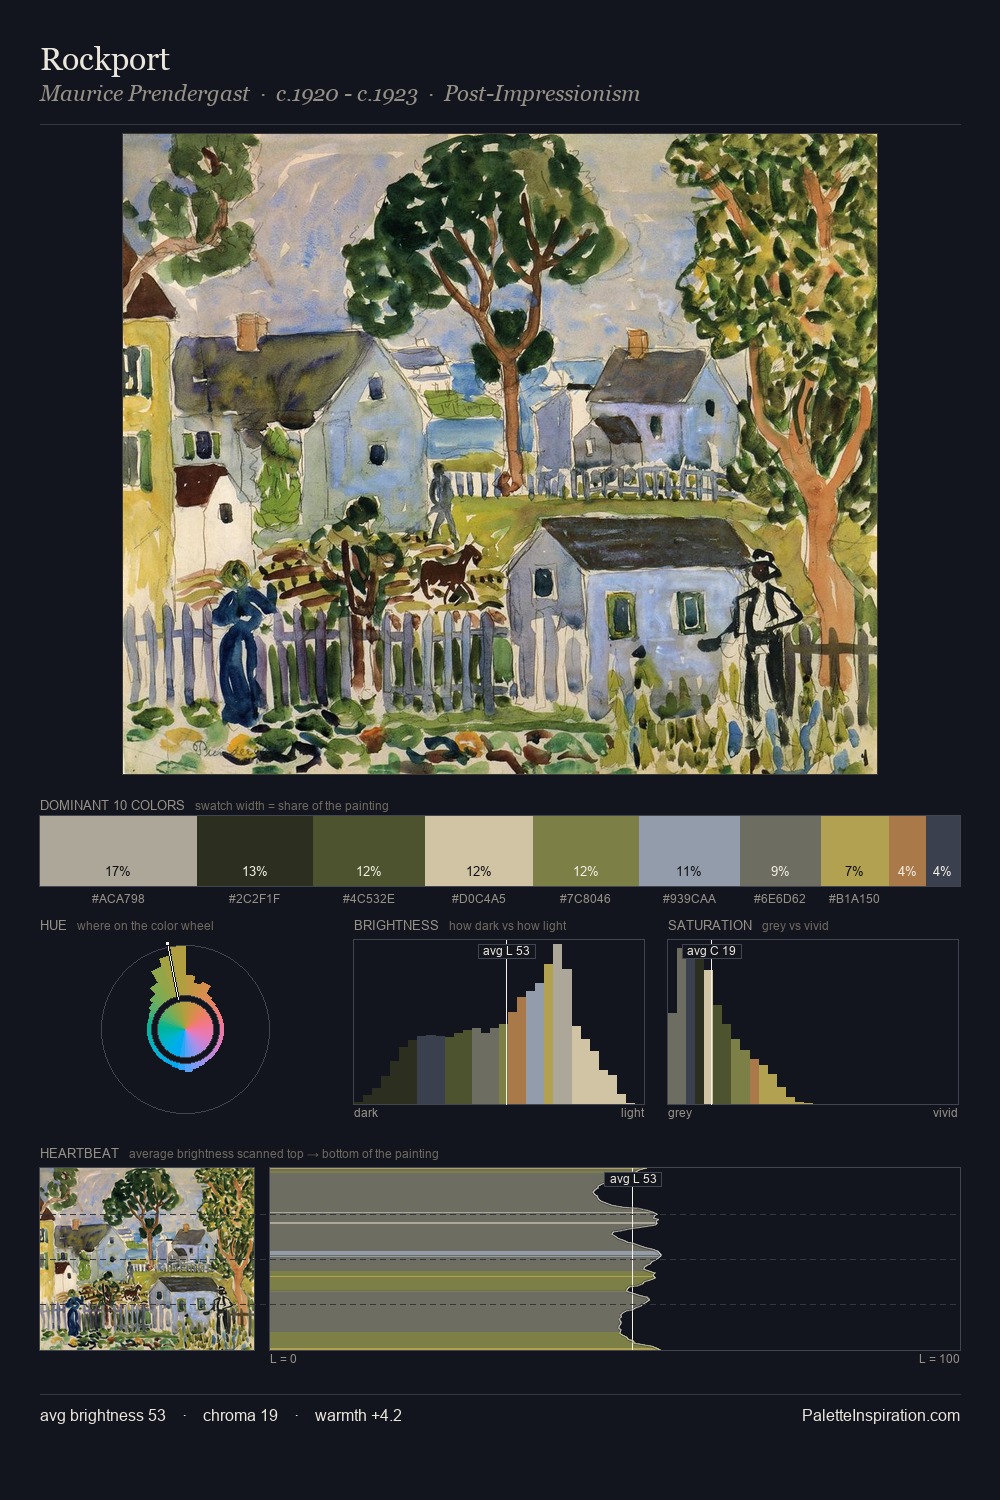This screenshot has width=1000, height=1500.
Task: Click the brightness histogram chart
Action: tap(499, 1022)
